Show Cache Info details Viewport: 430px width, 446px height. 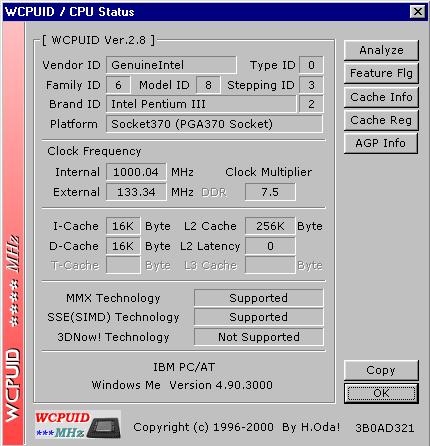[381, 97]
